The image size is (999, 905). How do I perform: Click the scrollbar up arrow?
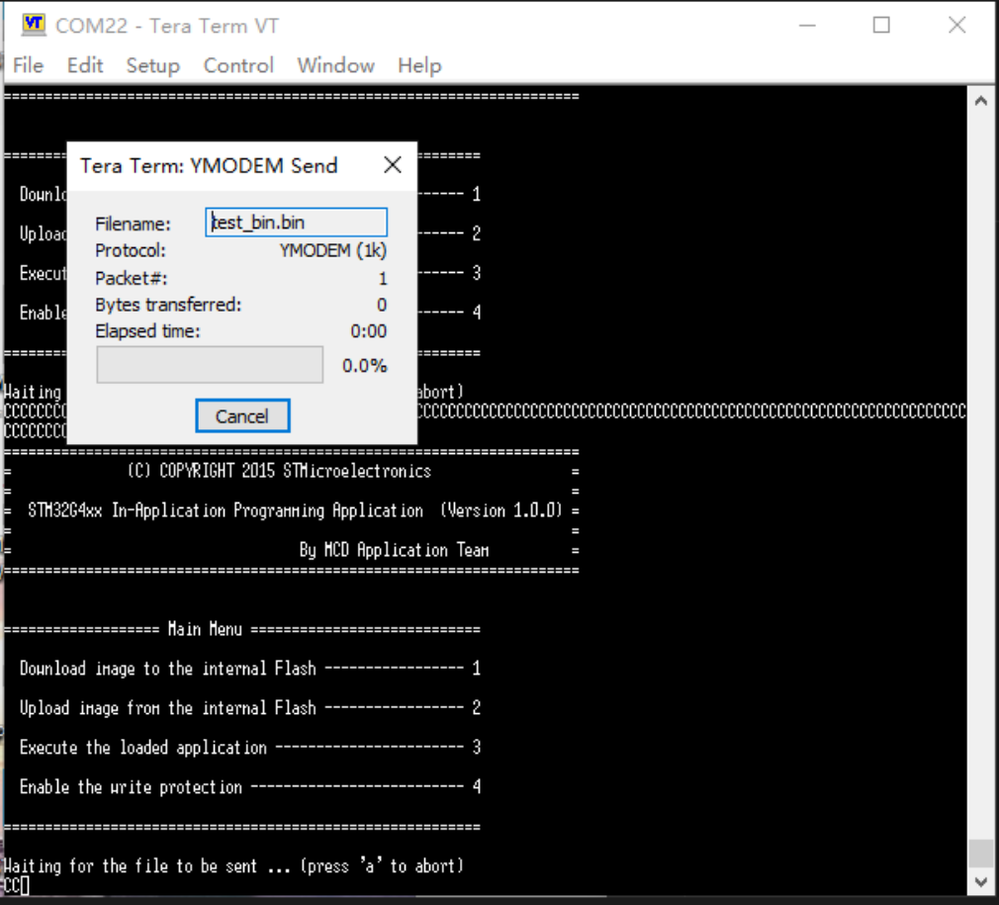tap(981, 101)
